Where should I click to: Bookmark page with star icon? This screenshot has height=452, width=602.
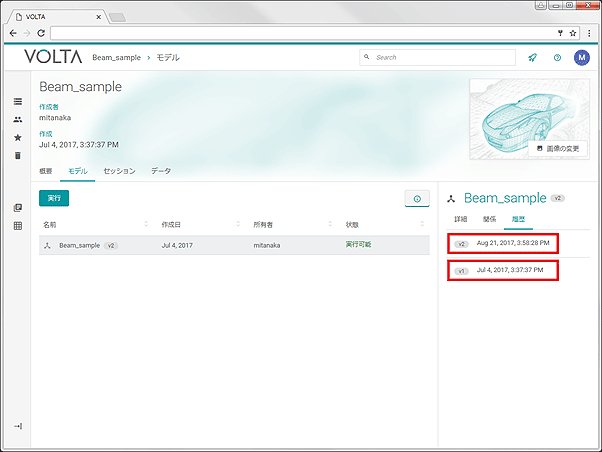pos(573,33)
